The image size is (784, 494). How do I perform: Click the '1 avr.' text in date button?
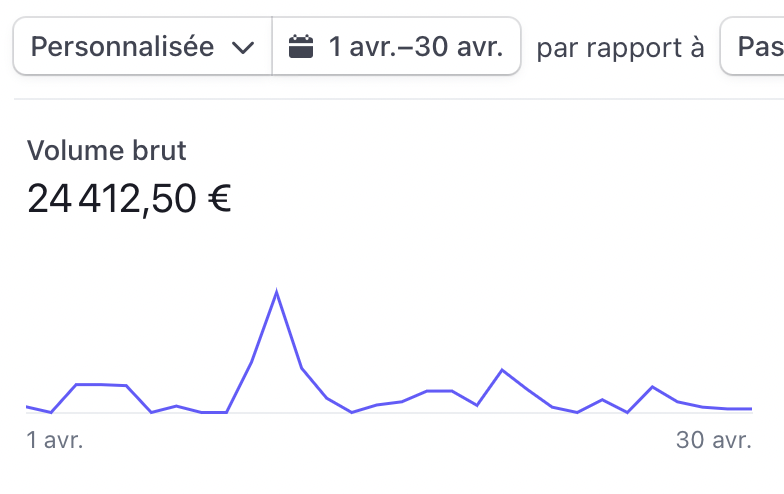[x=359, y=47]
